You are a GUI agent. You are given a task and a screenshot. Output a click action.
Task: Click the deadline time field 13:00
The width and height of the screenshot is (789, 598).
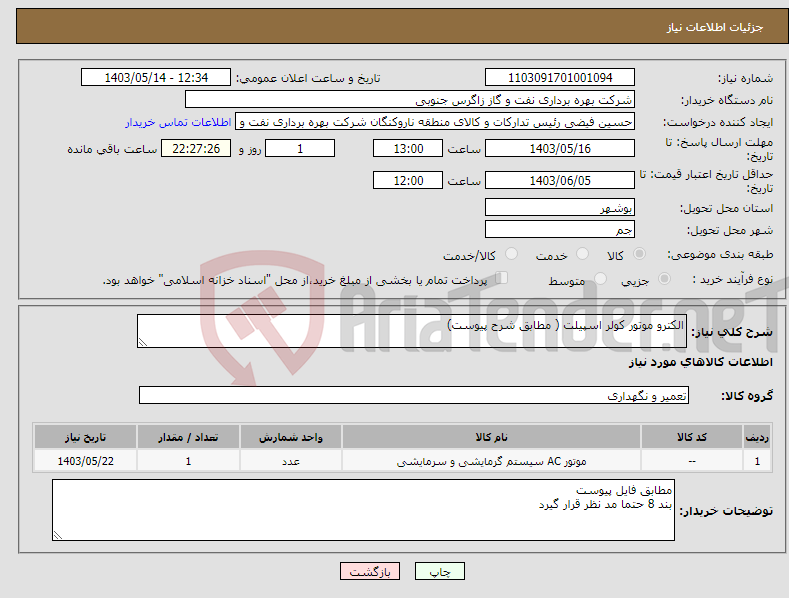click(x=408, y=148)
